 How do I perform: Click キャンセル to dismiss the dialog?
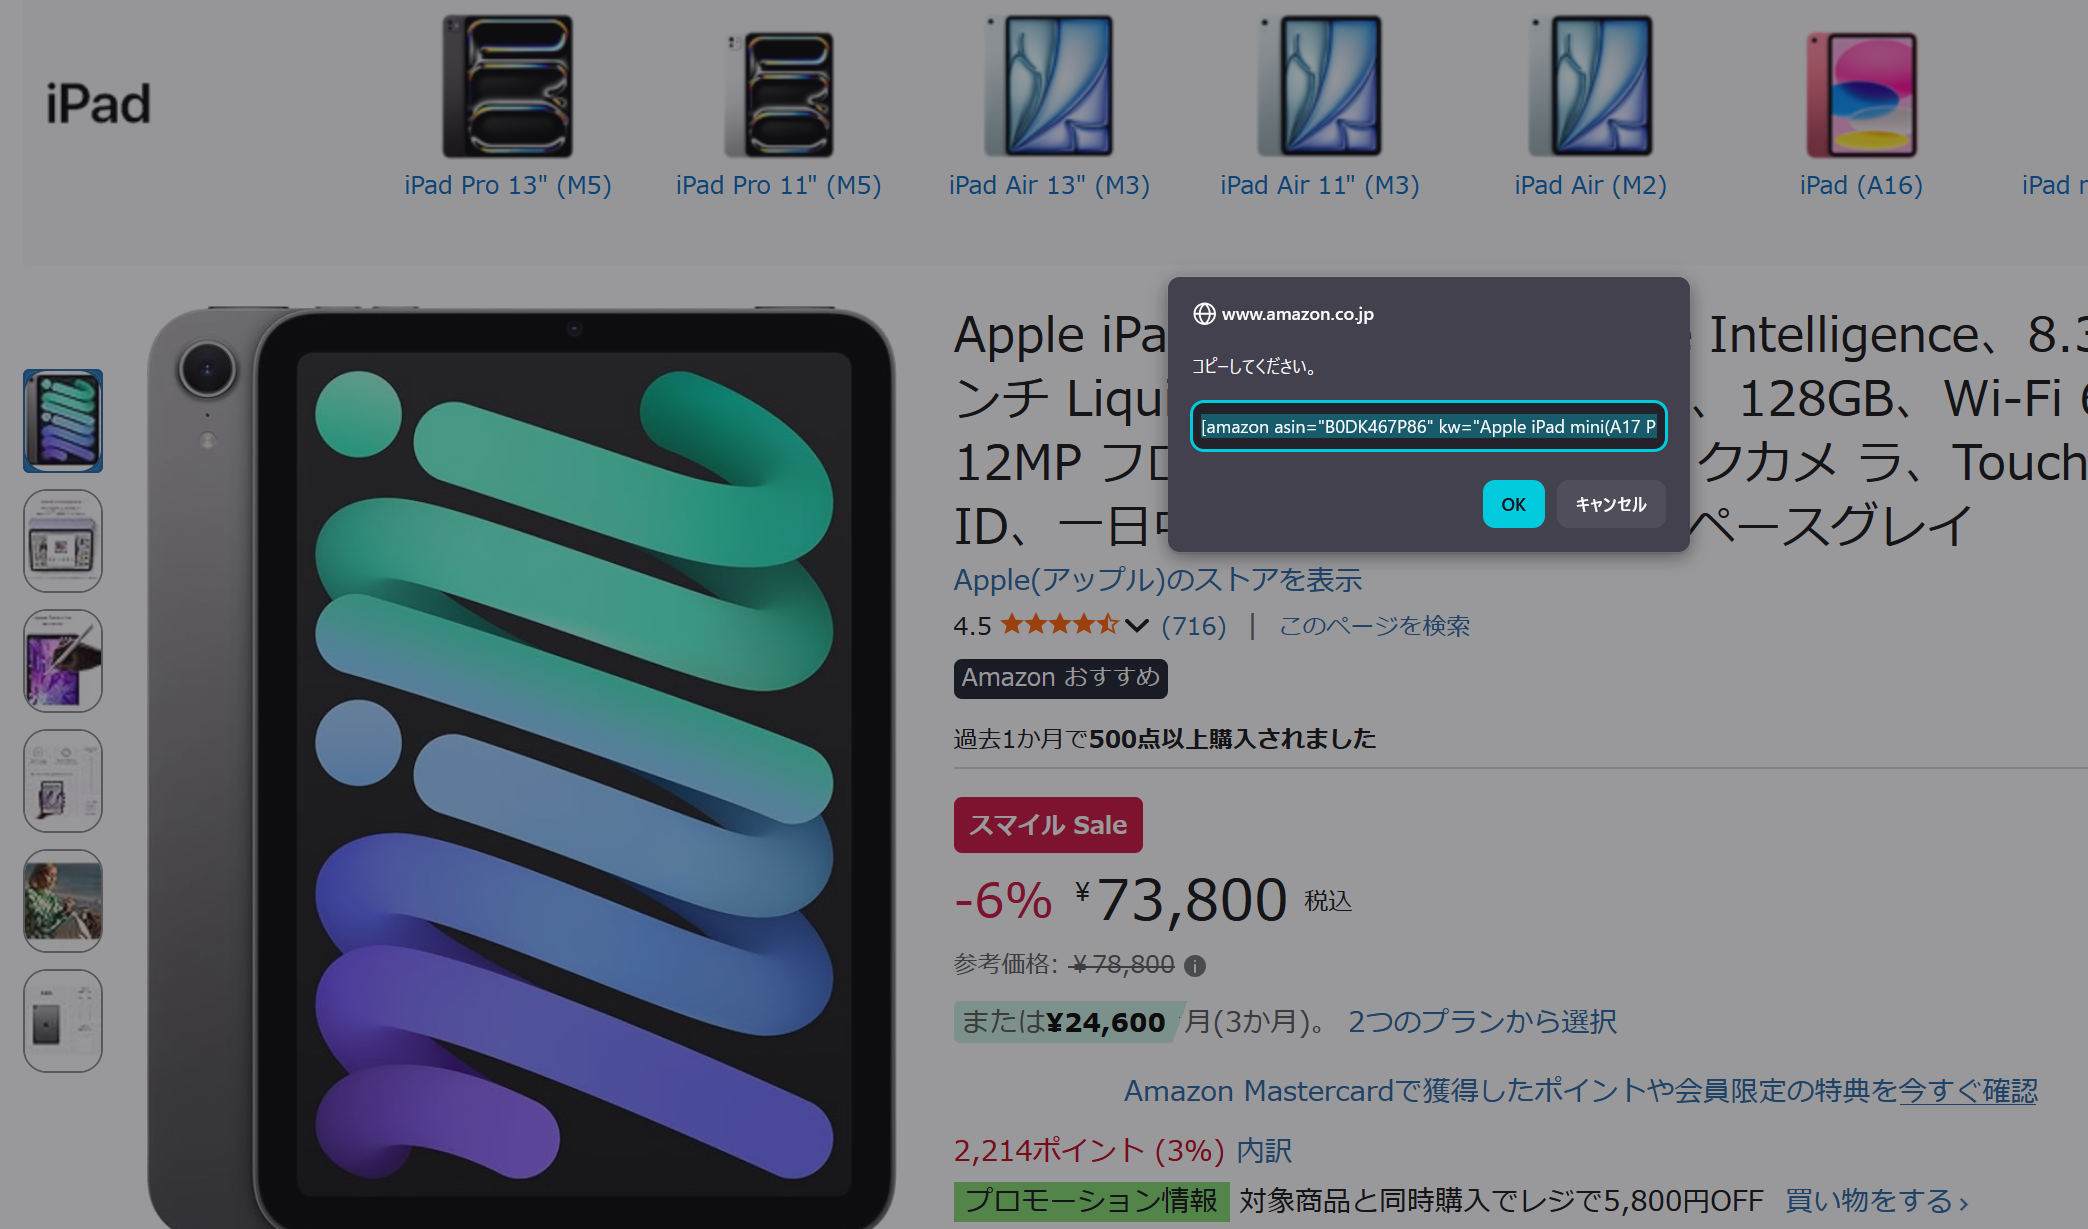pos(1610,504)
